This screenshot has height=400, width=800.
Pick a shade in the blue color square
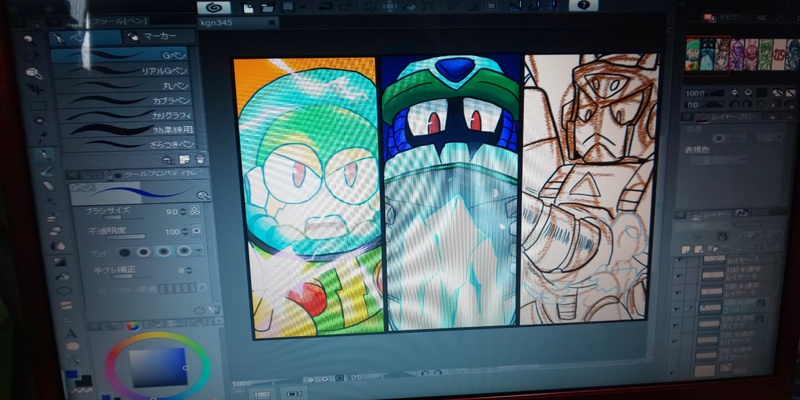157,366
